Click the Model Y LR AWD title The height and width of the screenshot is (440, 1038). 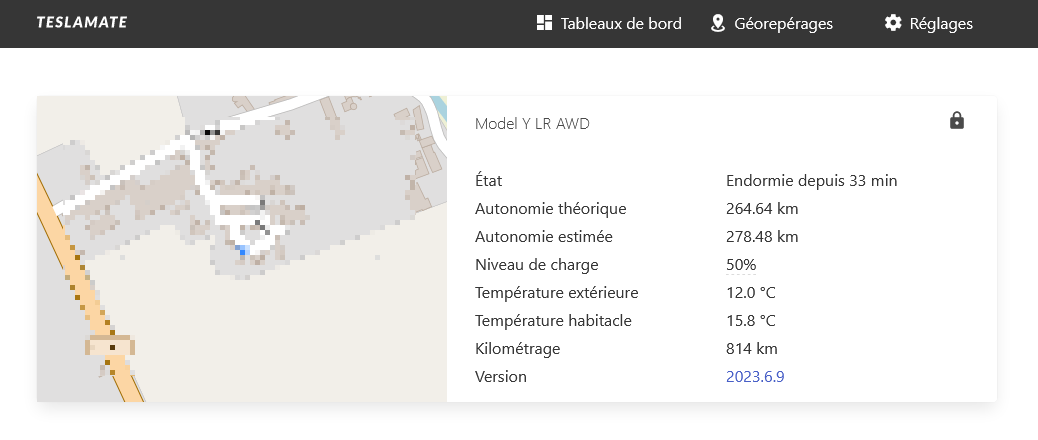point(532,124)
